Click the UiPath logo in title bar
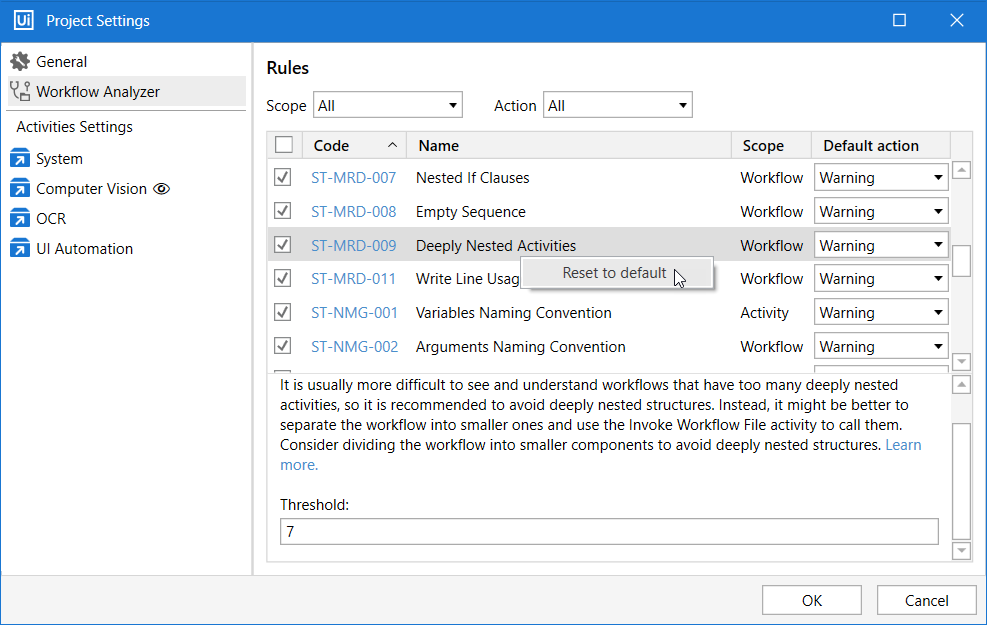This screenshot has height=625, width=987. (x=24, y=20)
